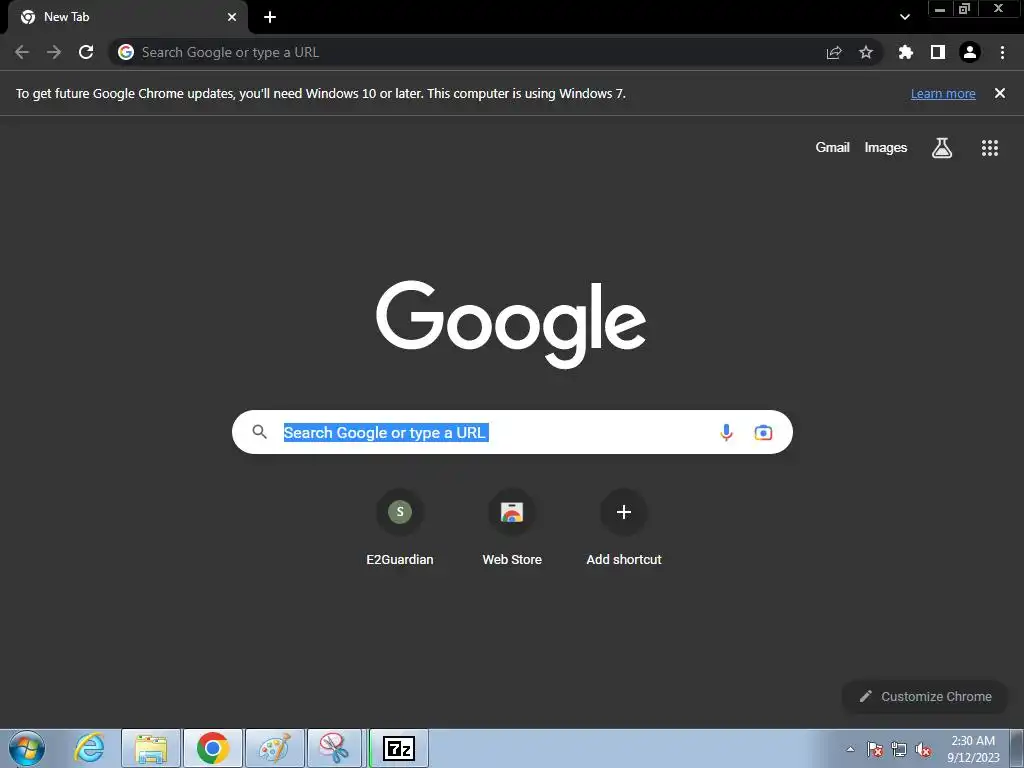The image size is (1024, 768).
Task: Open the Extensions puzzle icon
Action: [x=906, y=52]
